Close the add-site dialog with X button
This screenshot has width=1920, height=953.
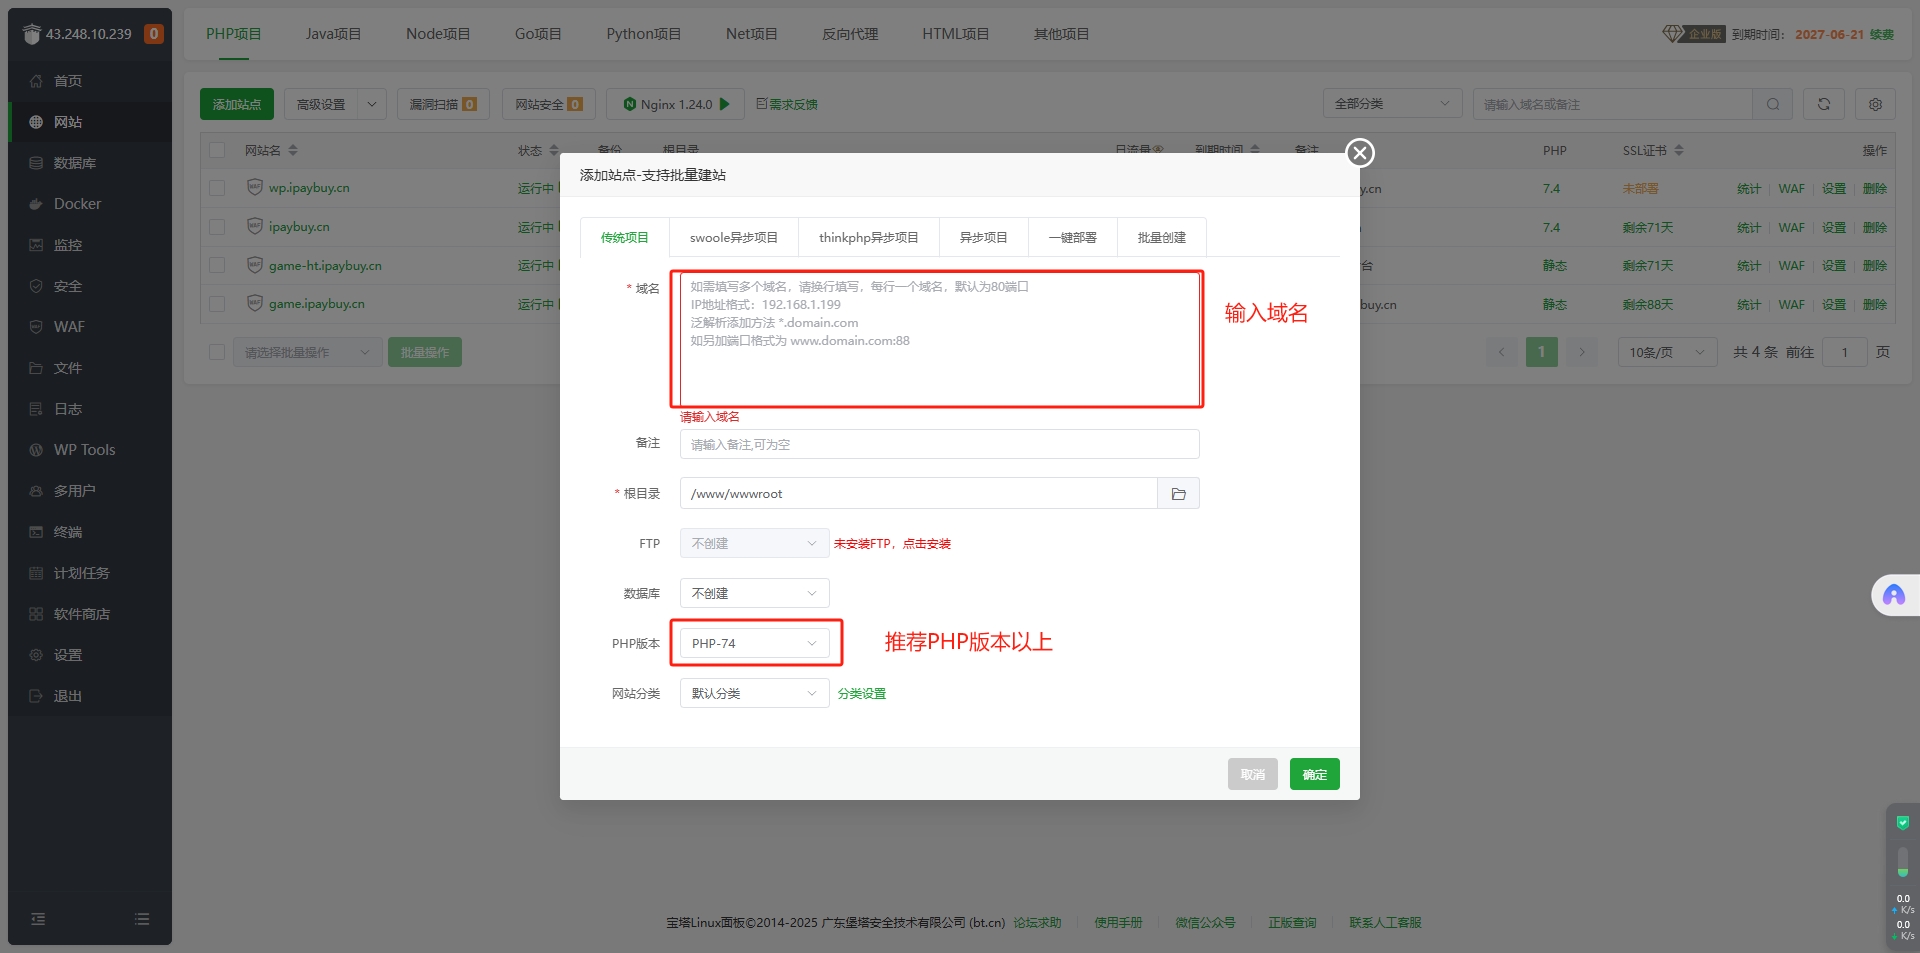pos(1359,153)
